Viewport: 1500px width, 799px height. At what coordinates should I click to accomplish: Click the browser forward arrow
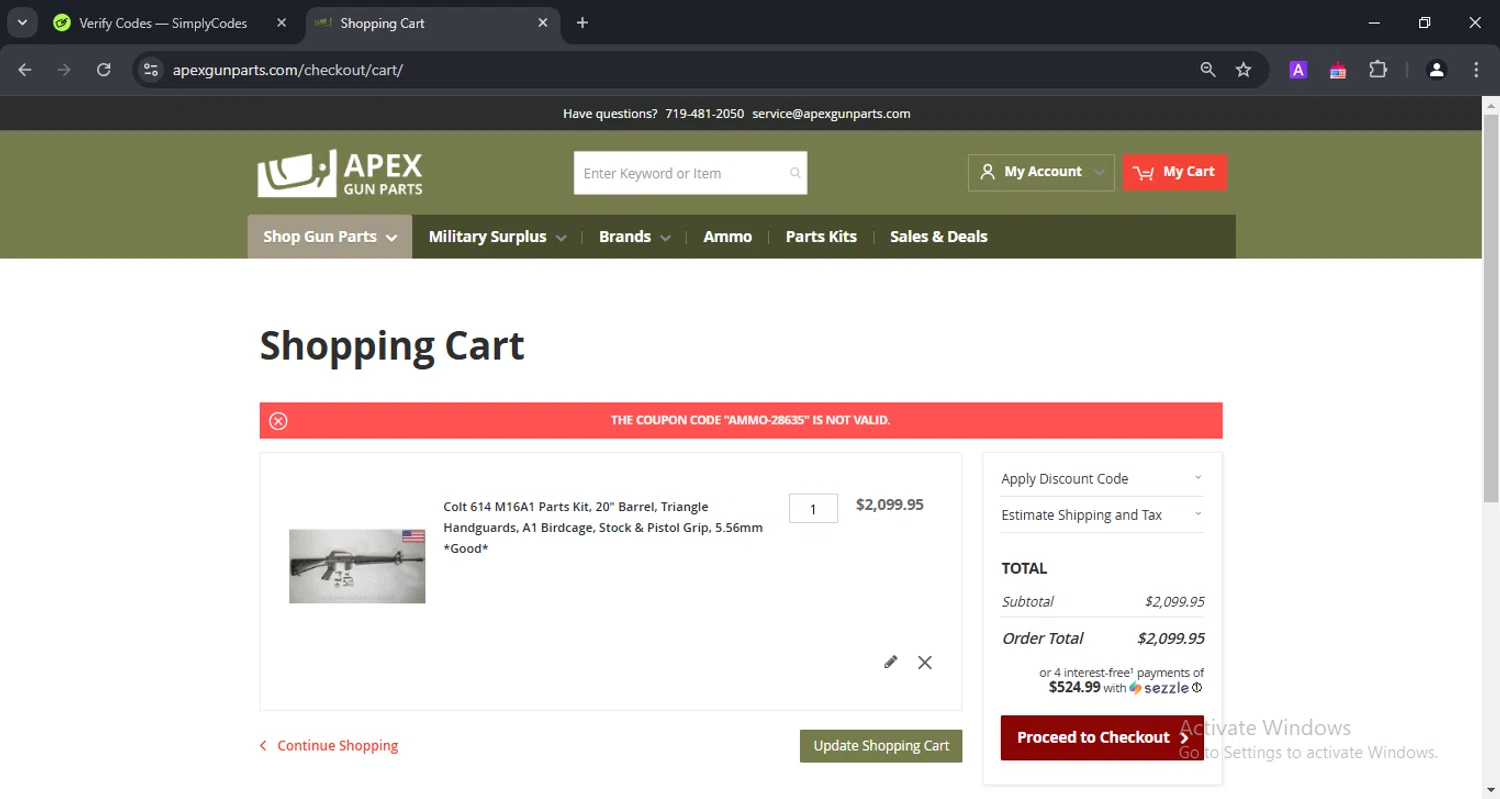64,70
